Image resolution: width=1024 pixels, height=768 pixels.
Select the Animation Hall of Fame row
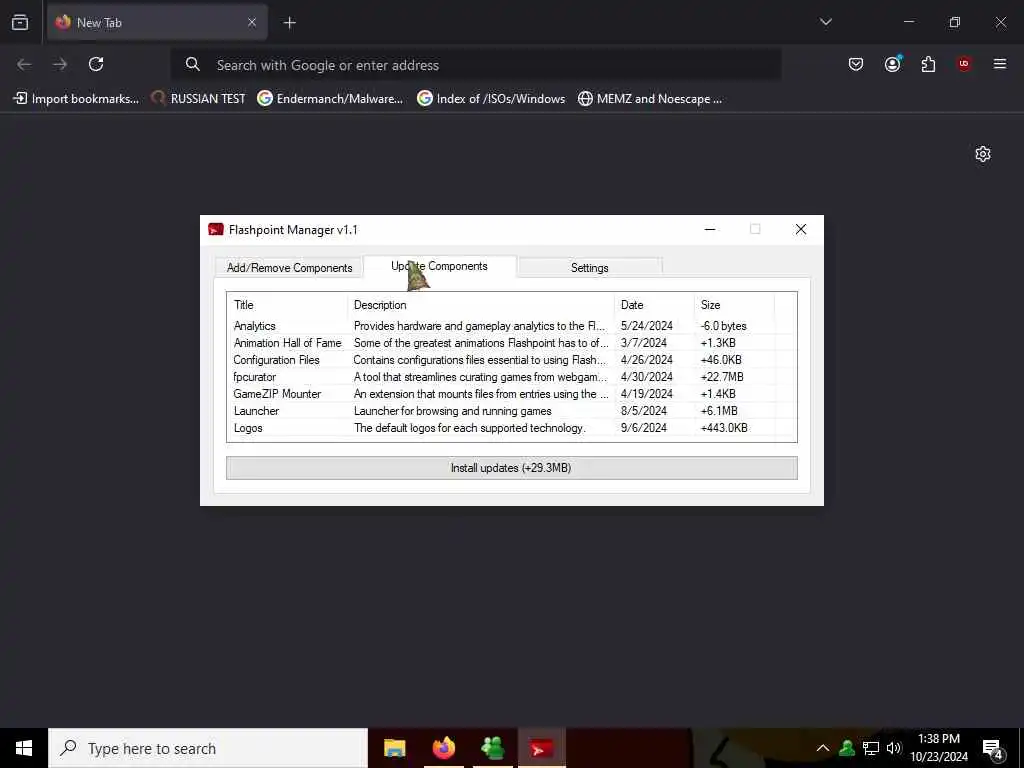click(x=511, y=343)
